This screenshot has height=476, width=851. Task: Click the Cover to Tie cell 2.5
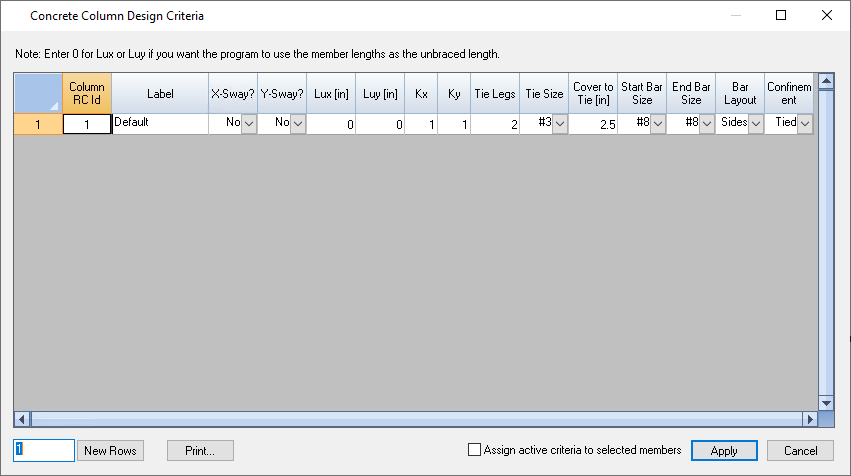tap(593, 124)
